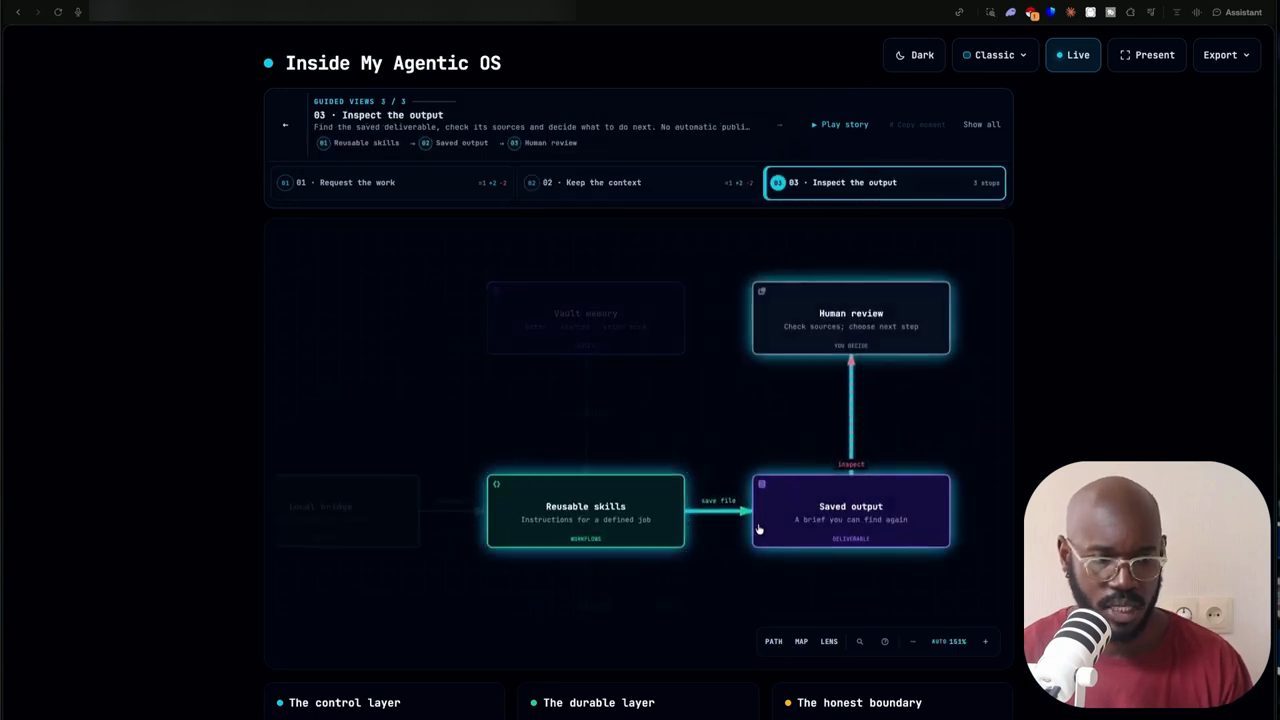Enter Present mode
This screenshot has width=1280, height=720.
tap(1147, 55)
